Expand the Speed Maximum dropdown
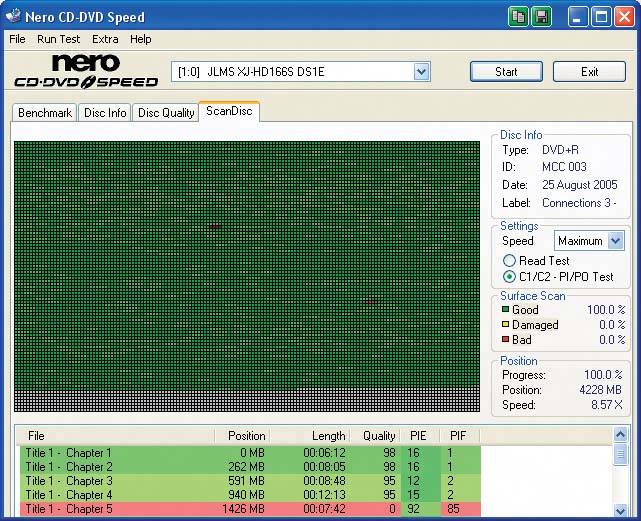This screenshot has width=641, height=521. point(615,241)
